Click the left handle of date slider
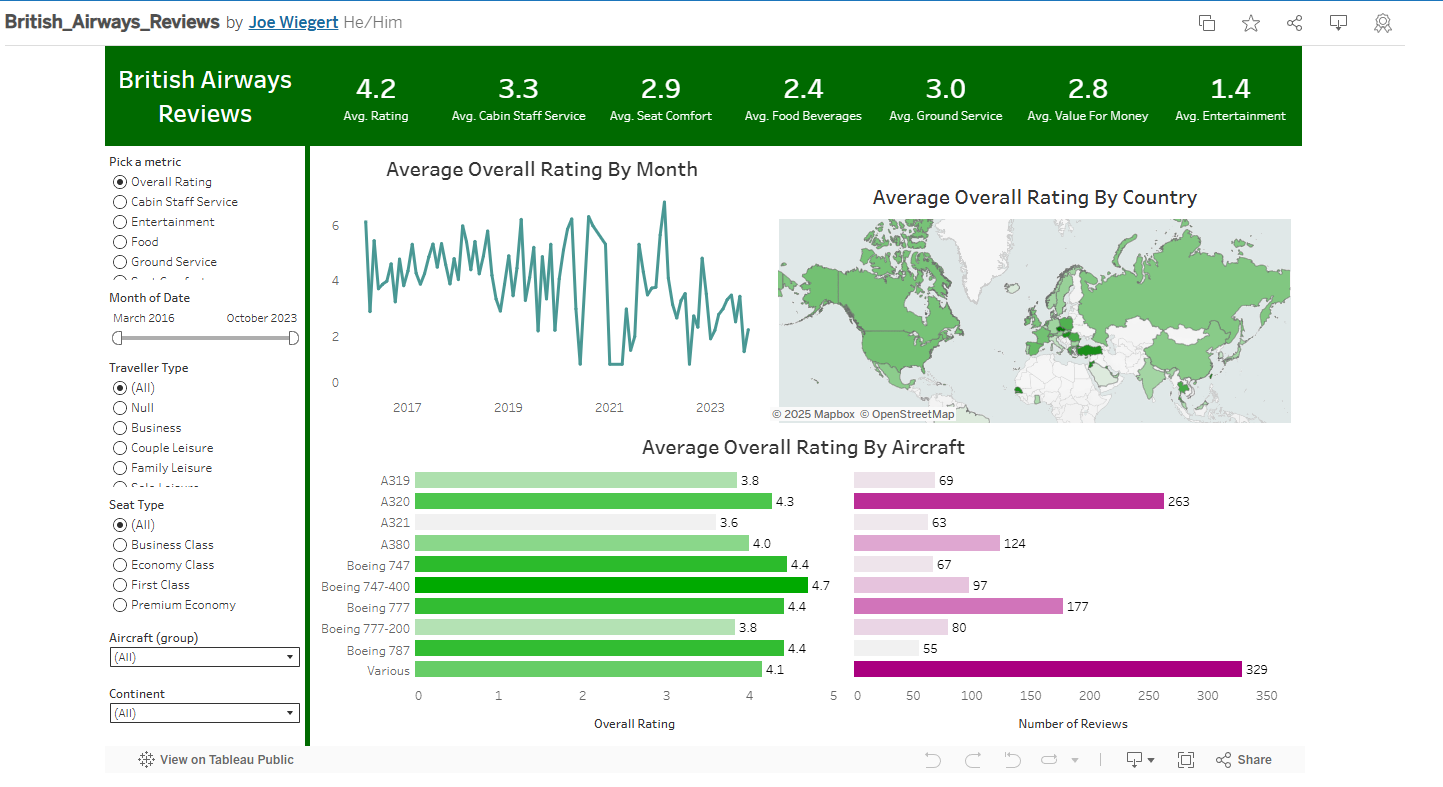Screen dimensions: 1443x787 coord(117,338)
